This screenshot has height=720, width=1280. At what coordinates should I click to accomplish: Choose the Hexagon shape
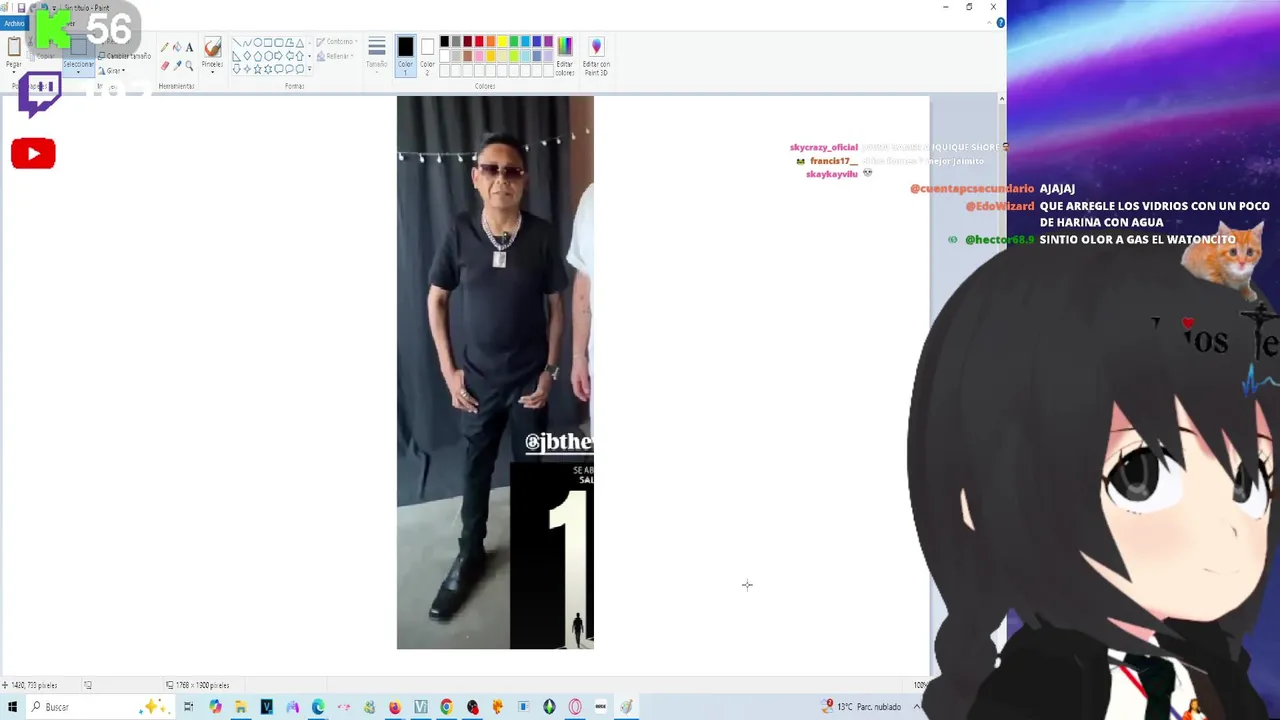coord(268,56)
